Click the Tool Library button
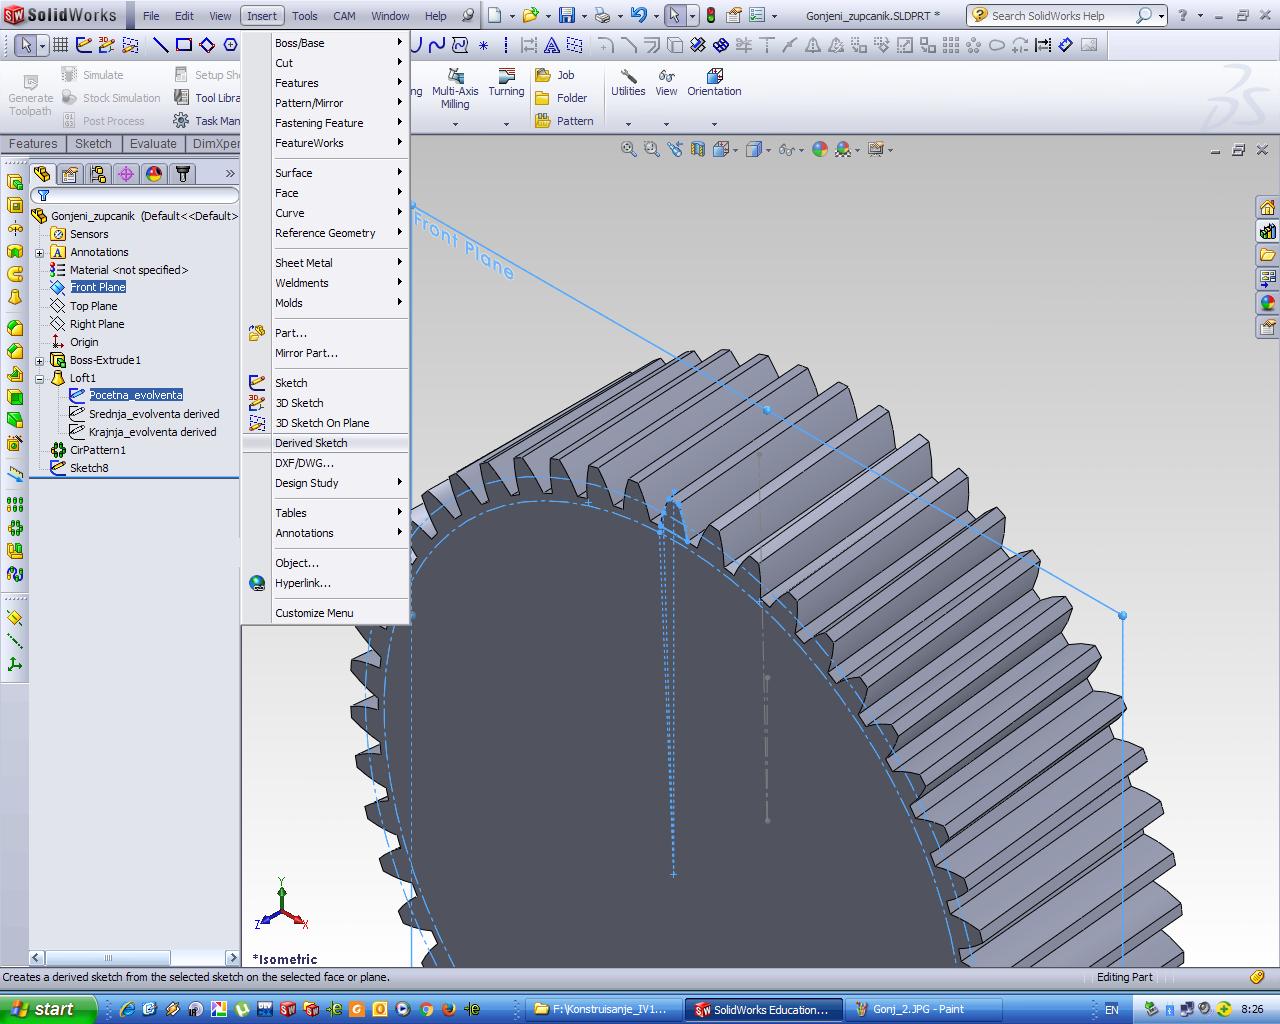The height and width of the screenshot is (1024, 1280). [206, 98]
